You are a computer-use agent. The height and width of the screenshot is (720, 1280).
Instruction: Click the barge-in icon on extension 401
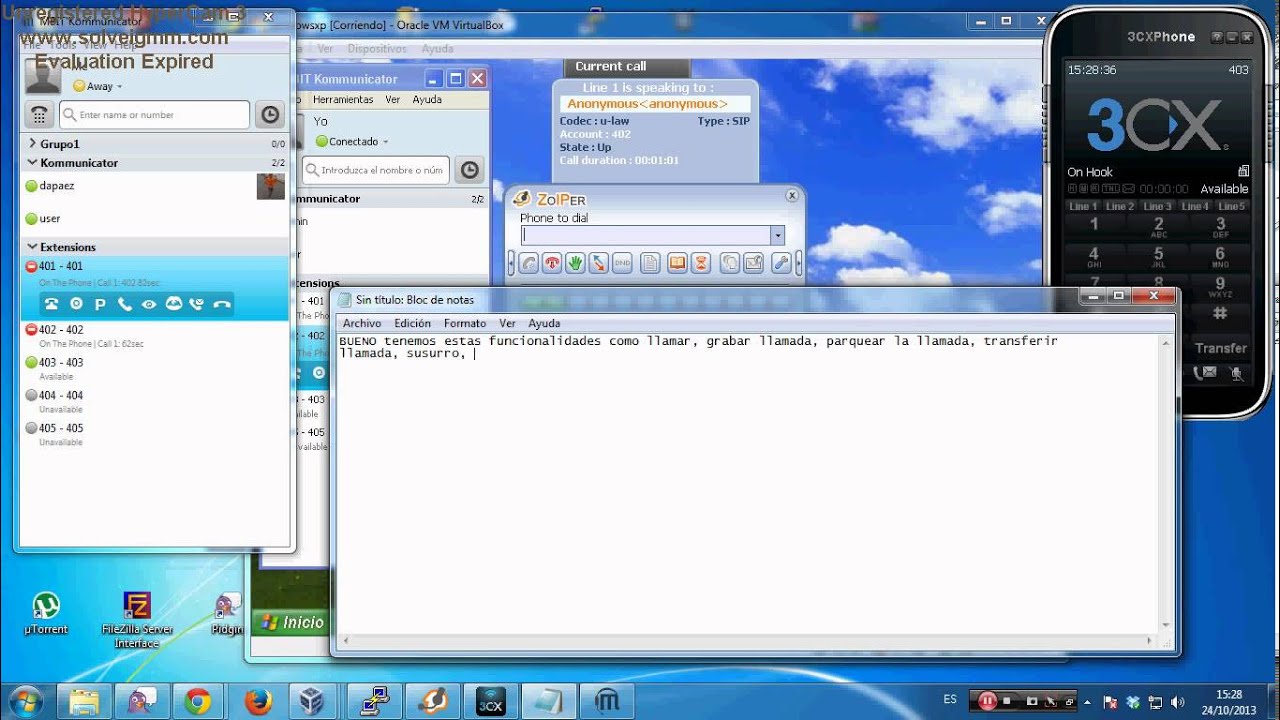coord(197,304)
